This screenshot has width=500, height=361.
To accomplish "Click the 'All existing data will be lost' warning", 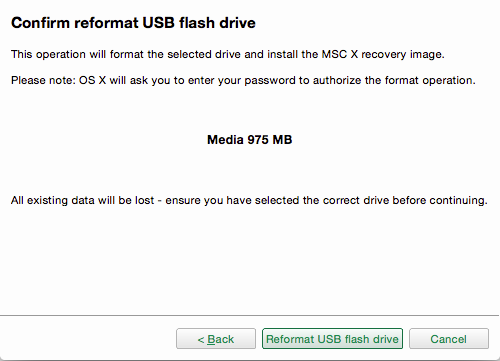I will 249,200.
